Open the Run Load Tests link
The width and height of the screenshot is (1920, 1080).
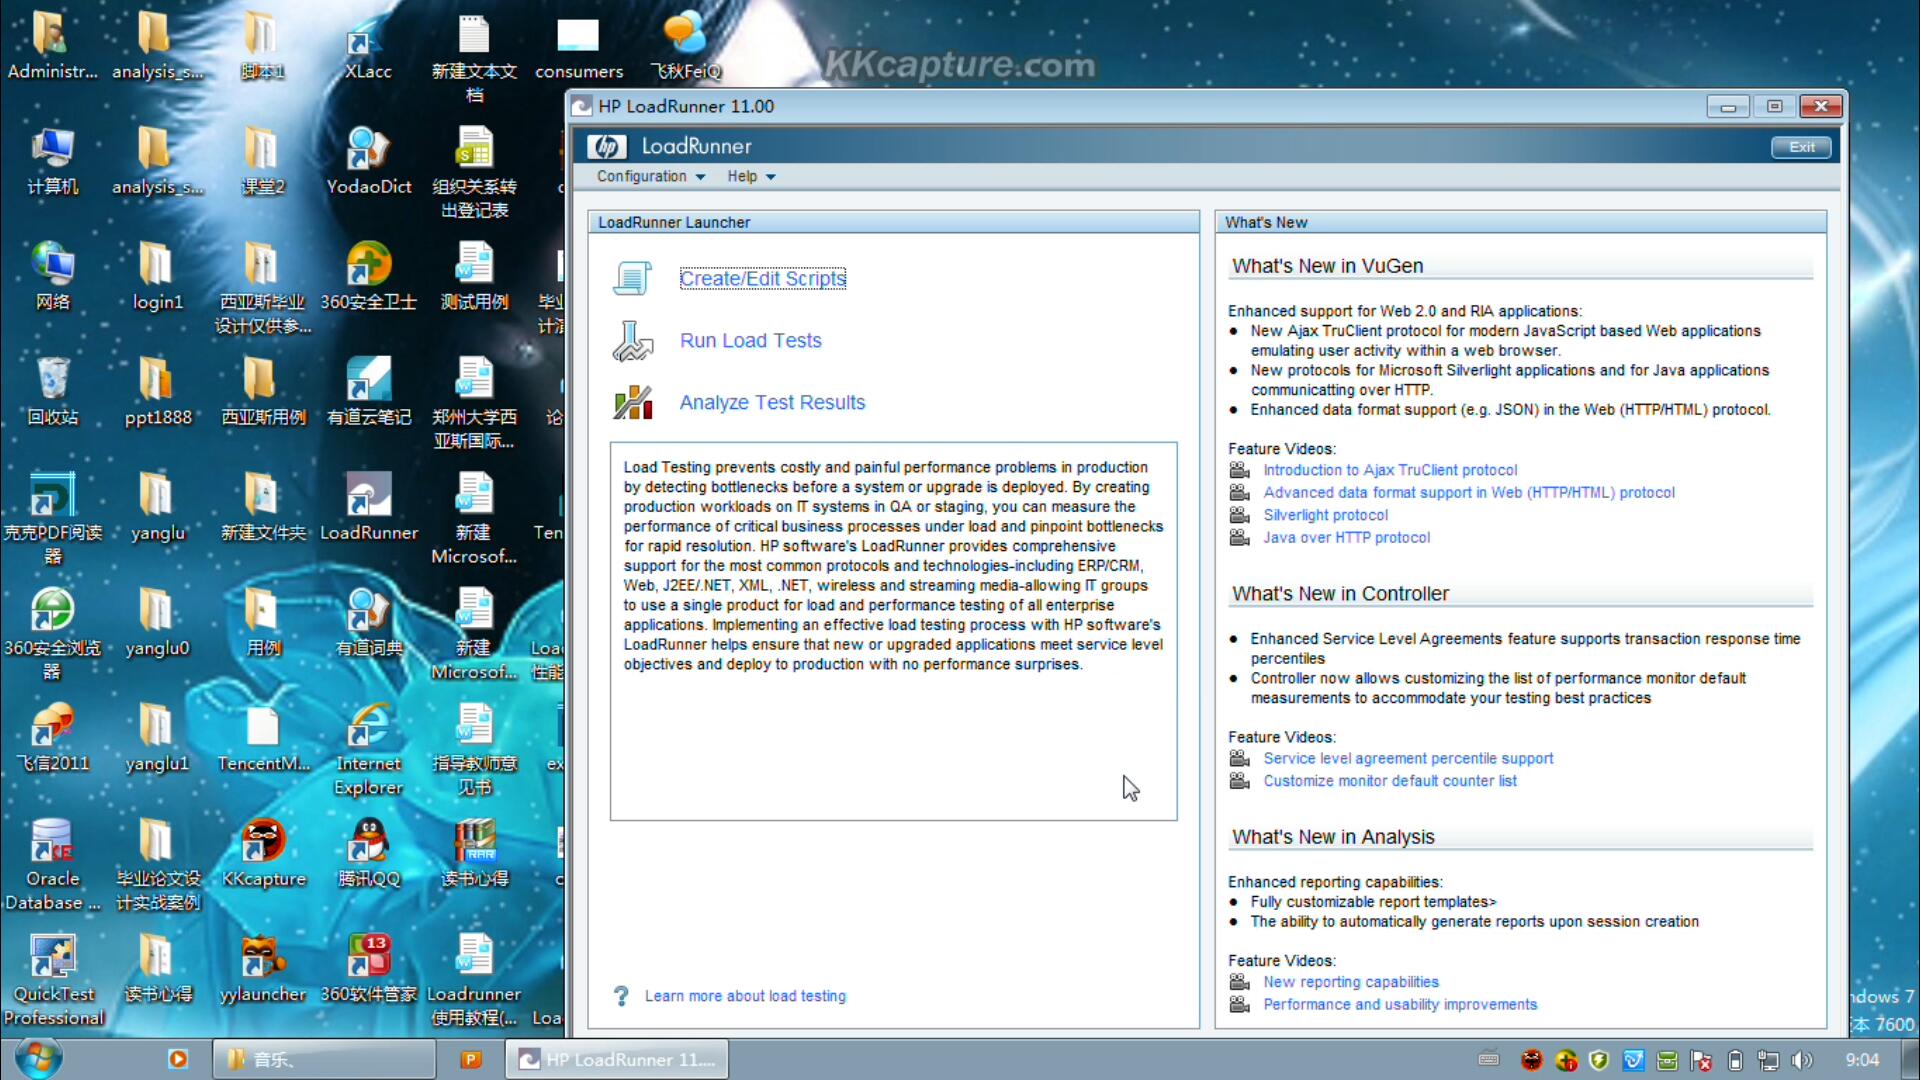(x=751, y=341)
